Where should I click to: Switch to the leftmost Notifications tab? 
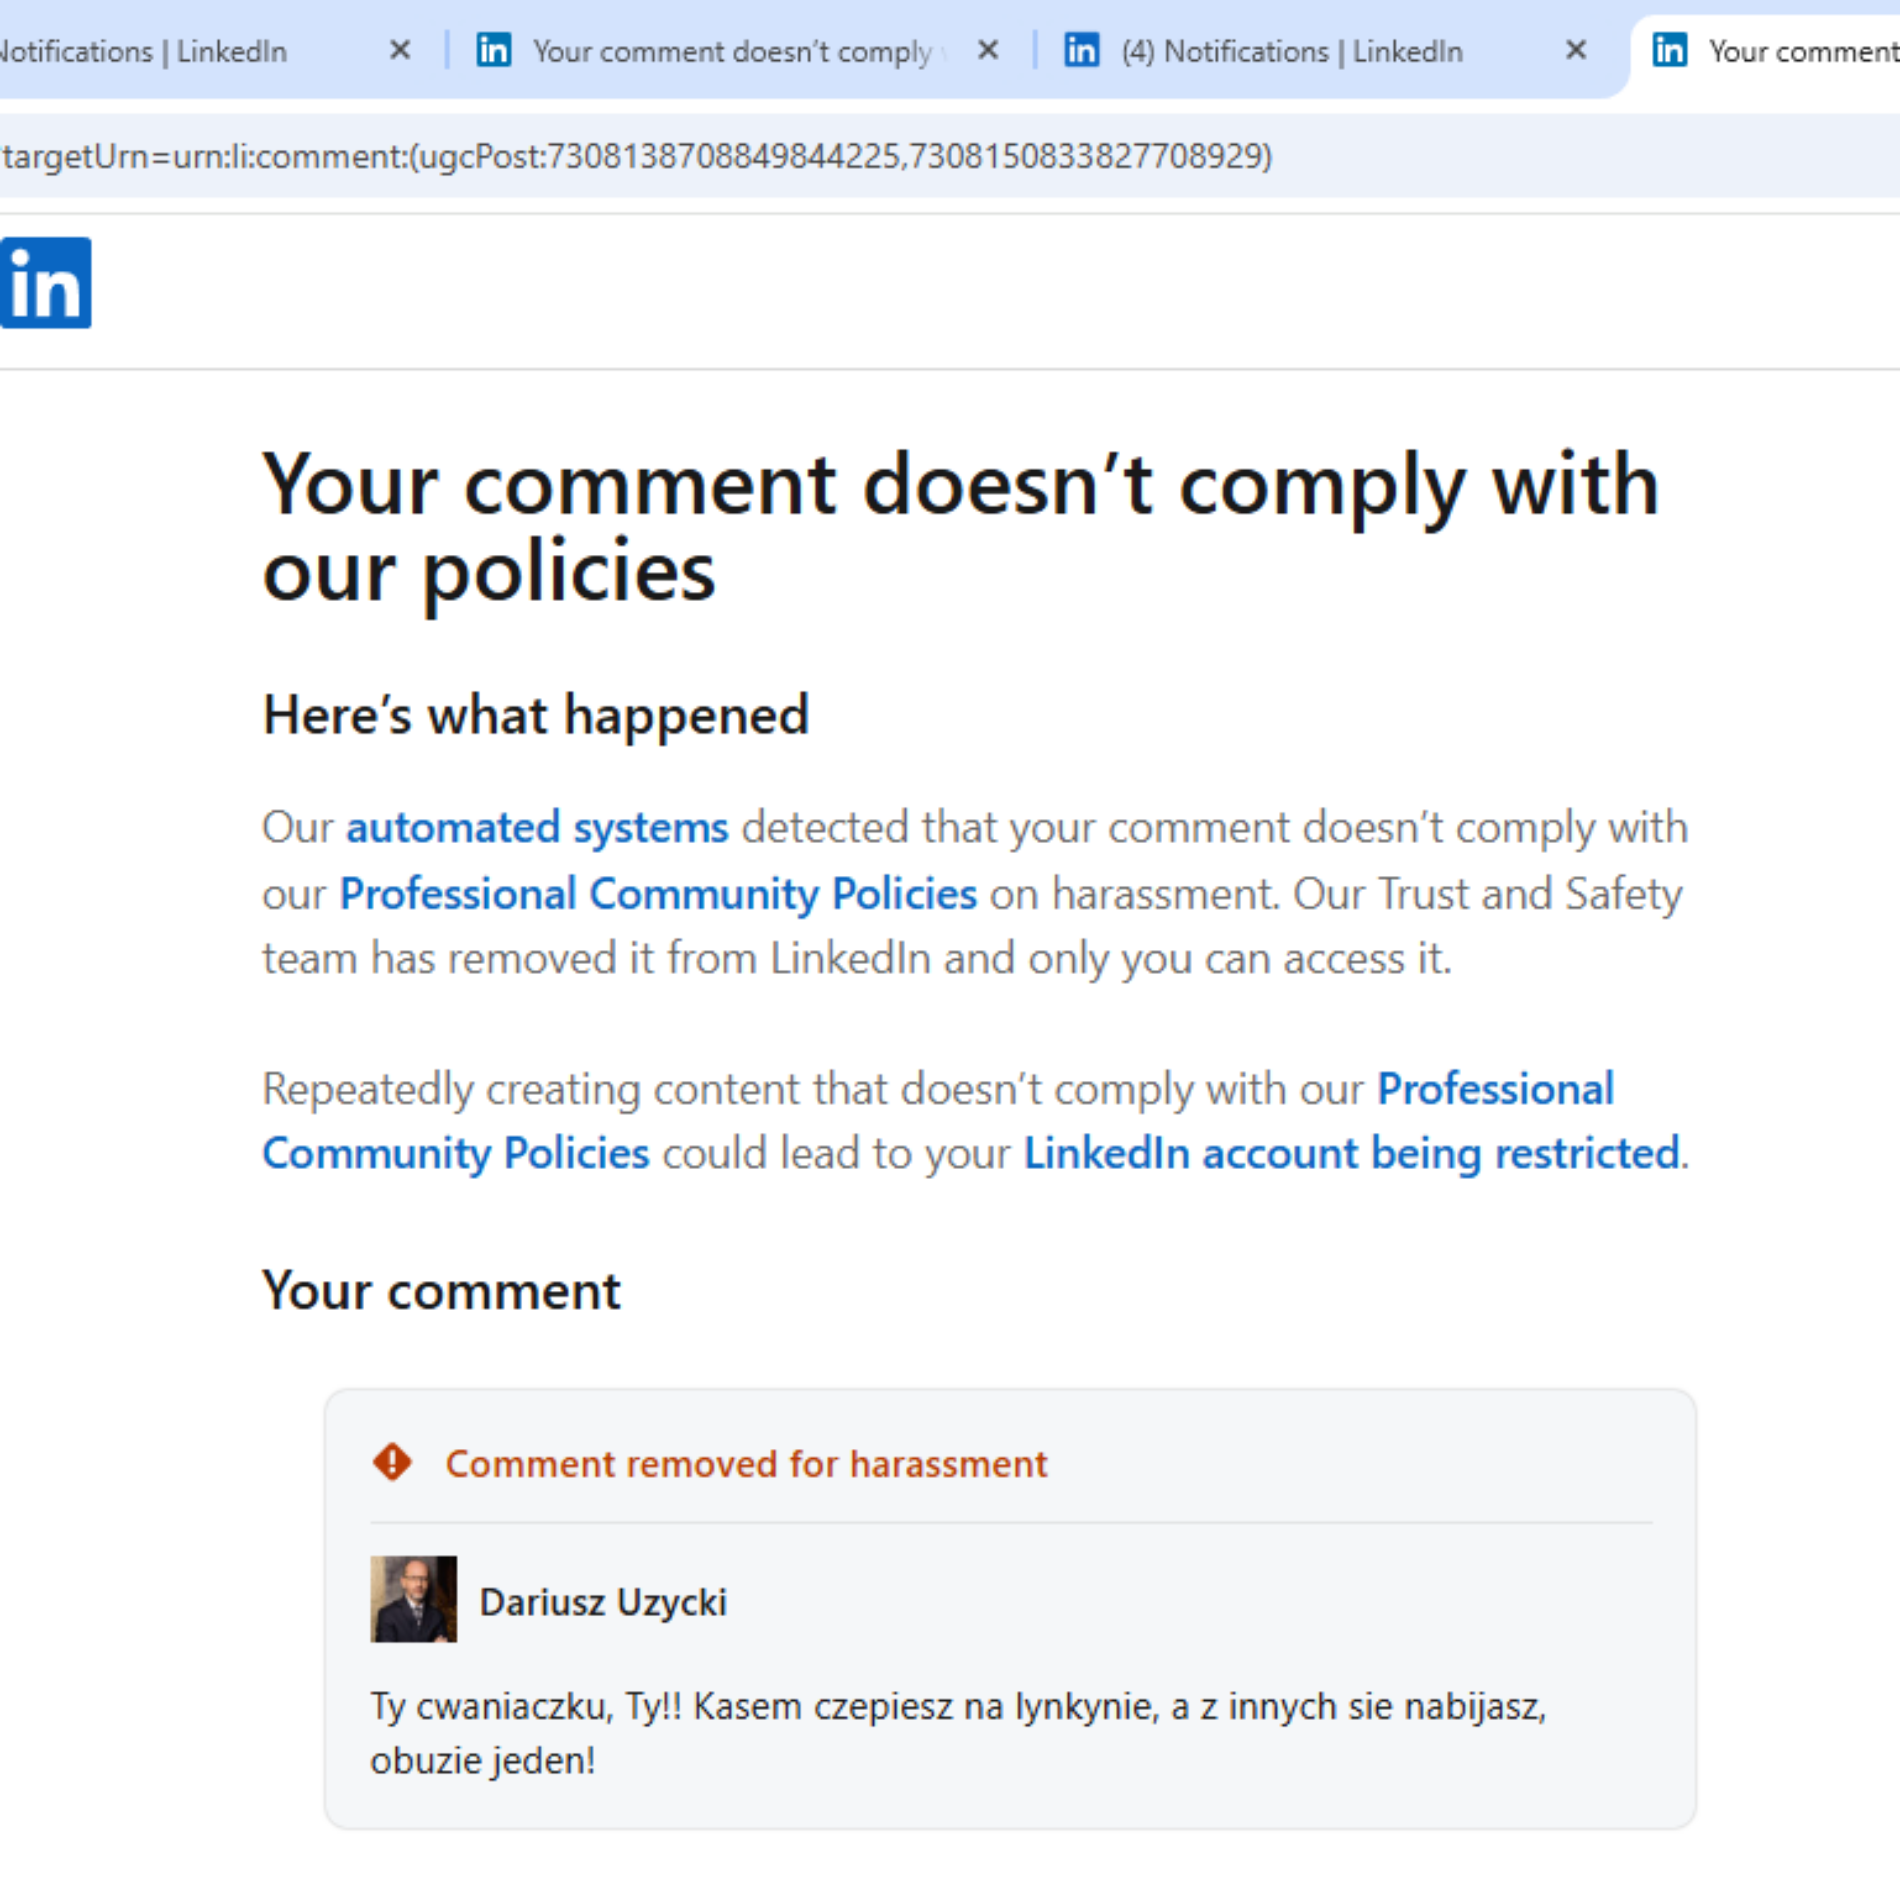[x=150, y=52]
